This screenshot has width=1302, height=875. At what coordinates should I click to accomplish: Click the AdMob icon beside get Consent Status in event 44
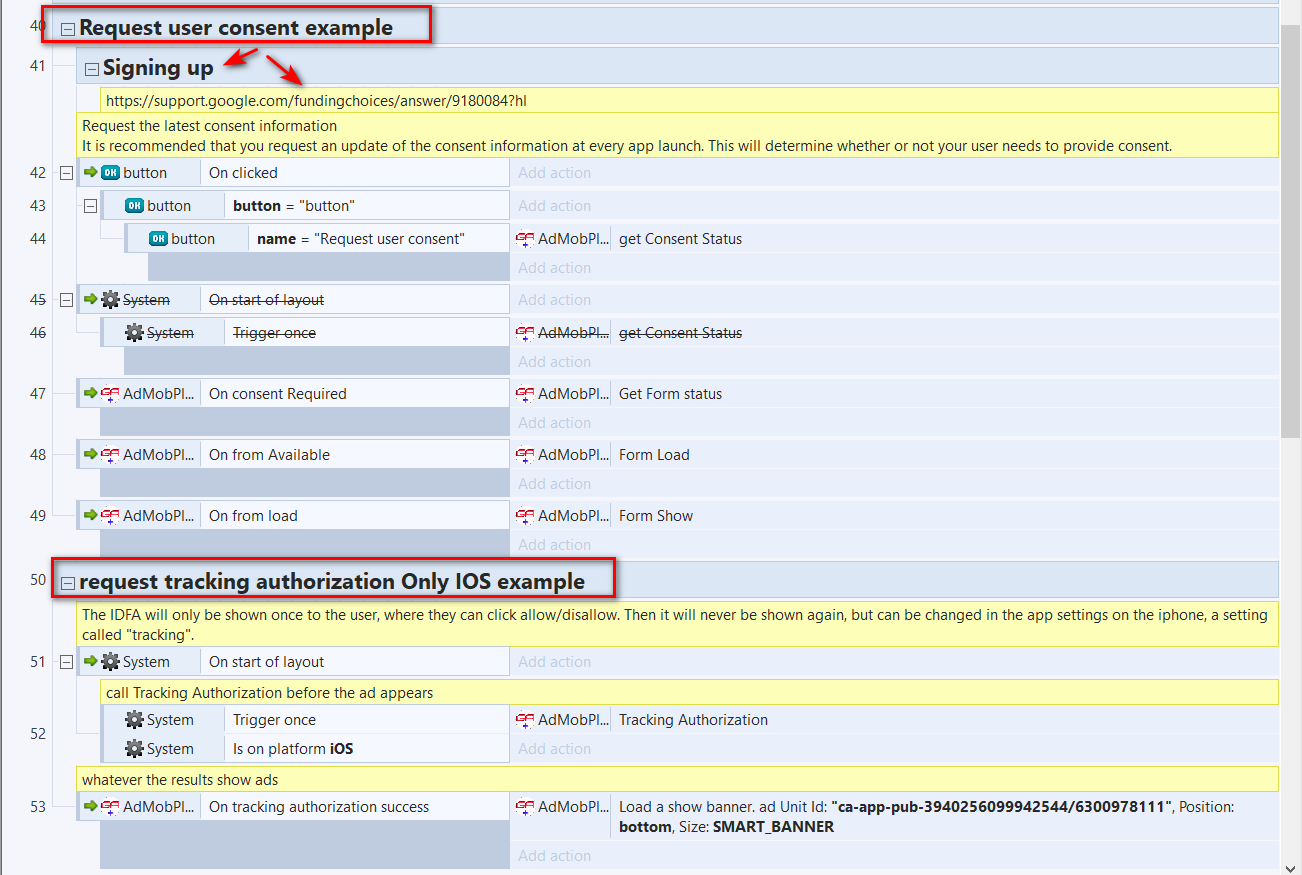525,239
